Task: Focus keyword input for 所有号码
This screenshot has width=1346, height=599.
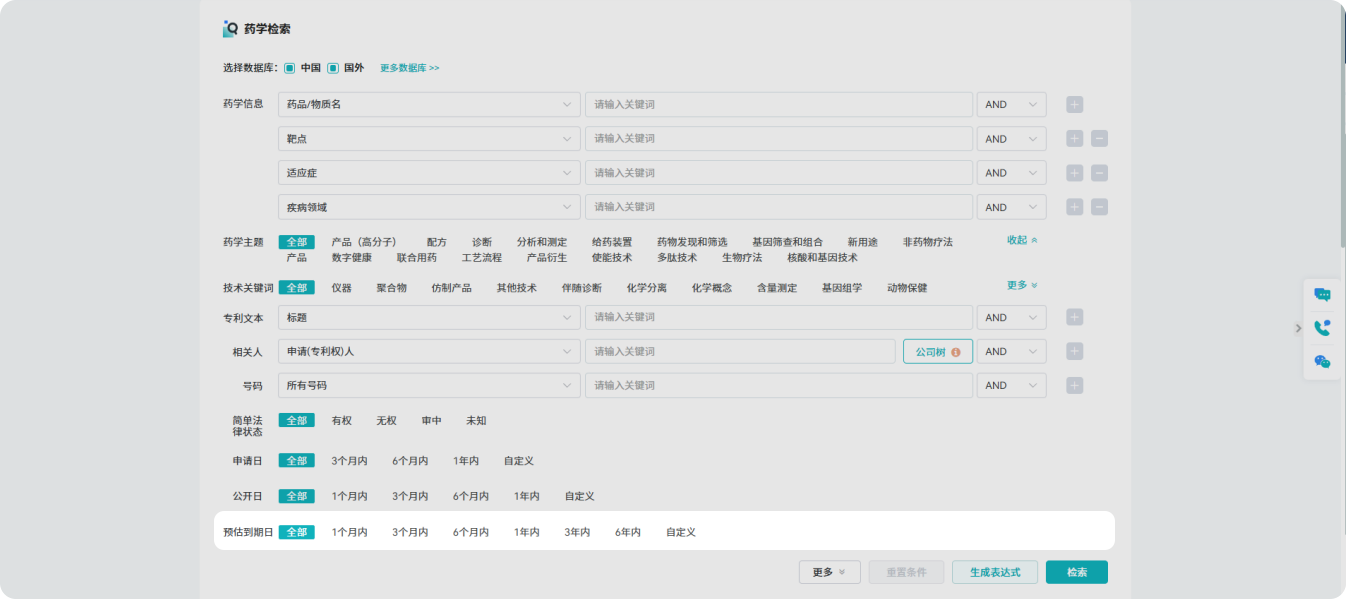Action: [x=779, y=385]
